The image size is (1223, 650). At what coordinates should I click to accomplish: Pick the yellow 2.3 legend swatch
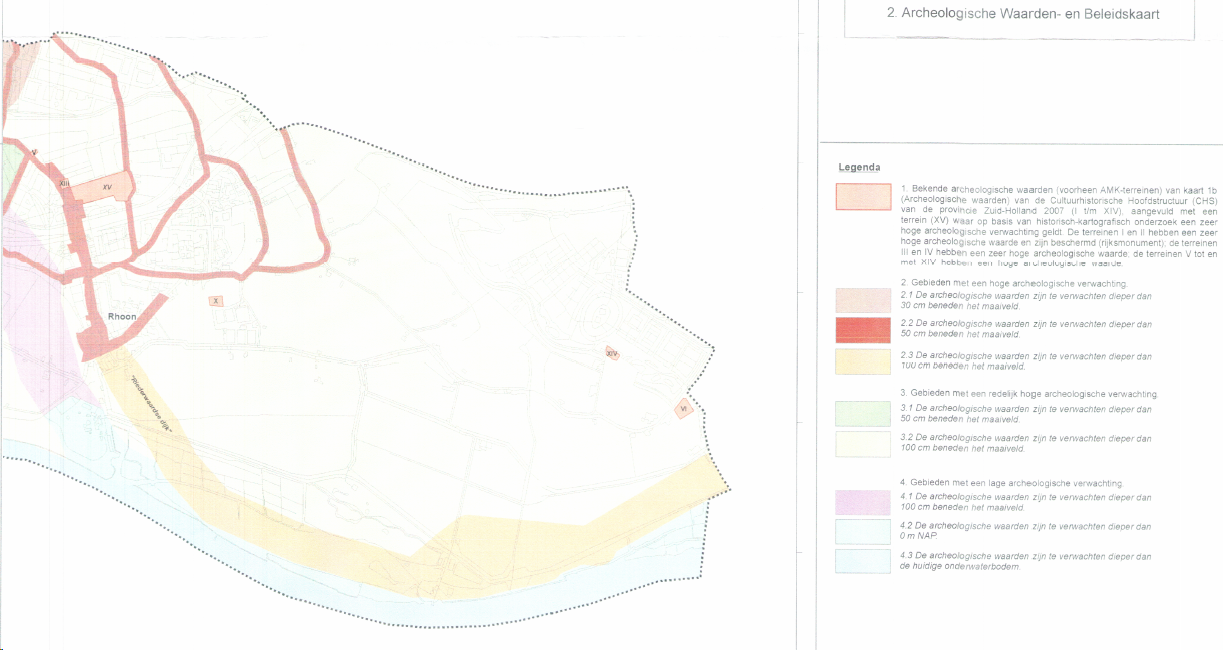[862, 360]
